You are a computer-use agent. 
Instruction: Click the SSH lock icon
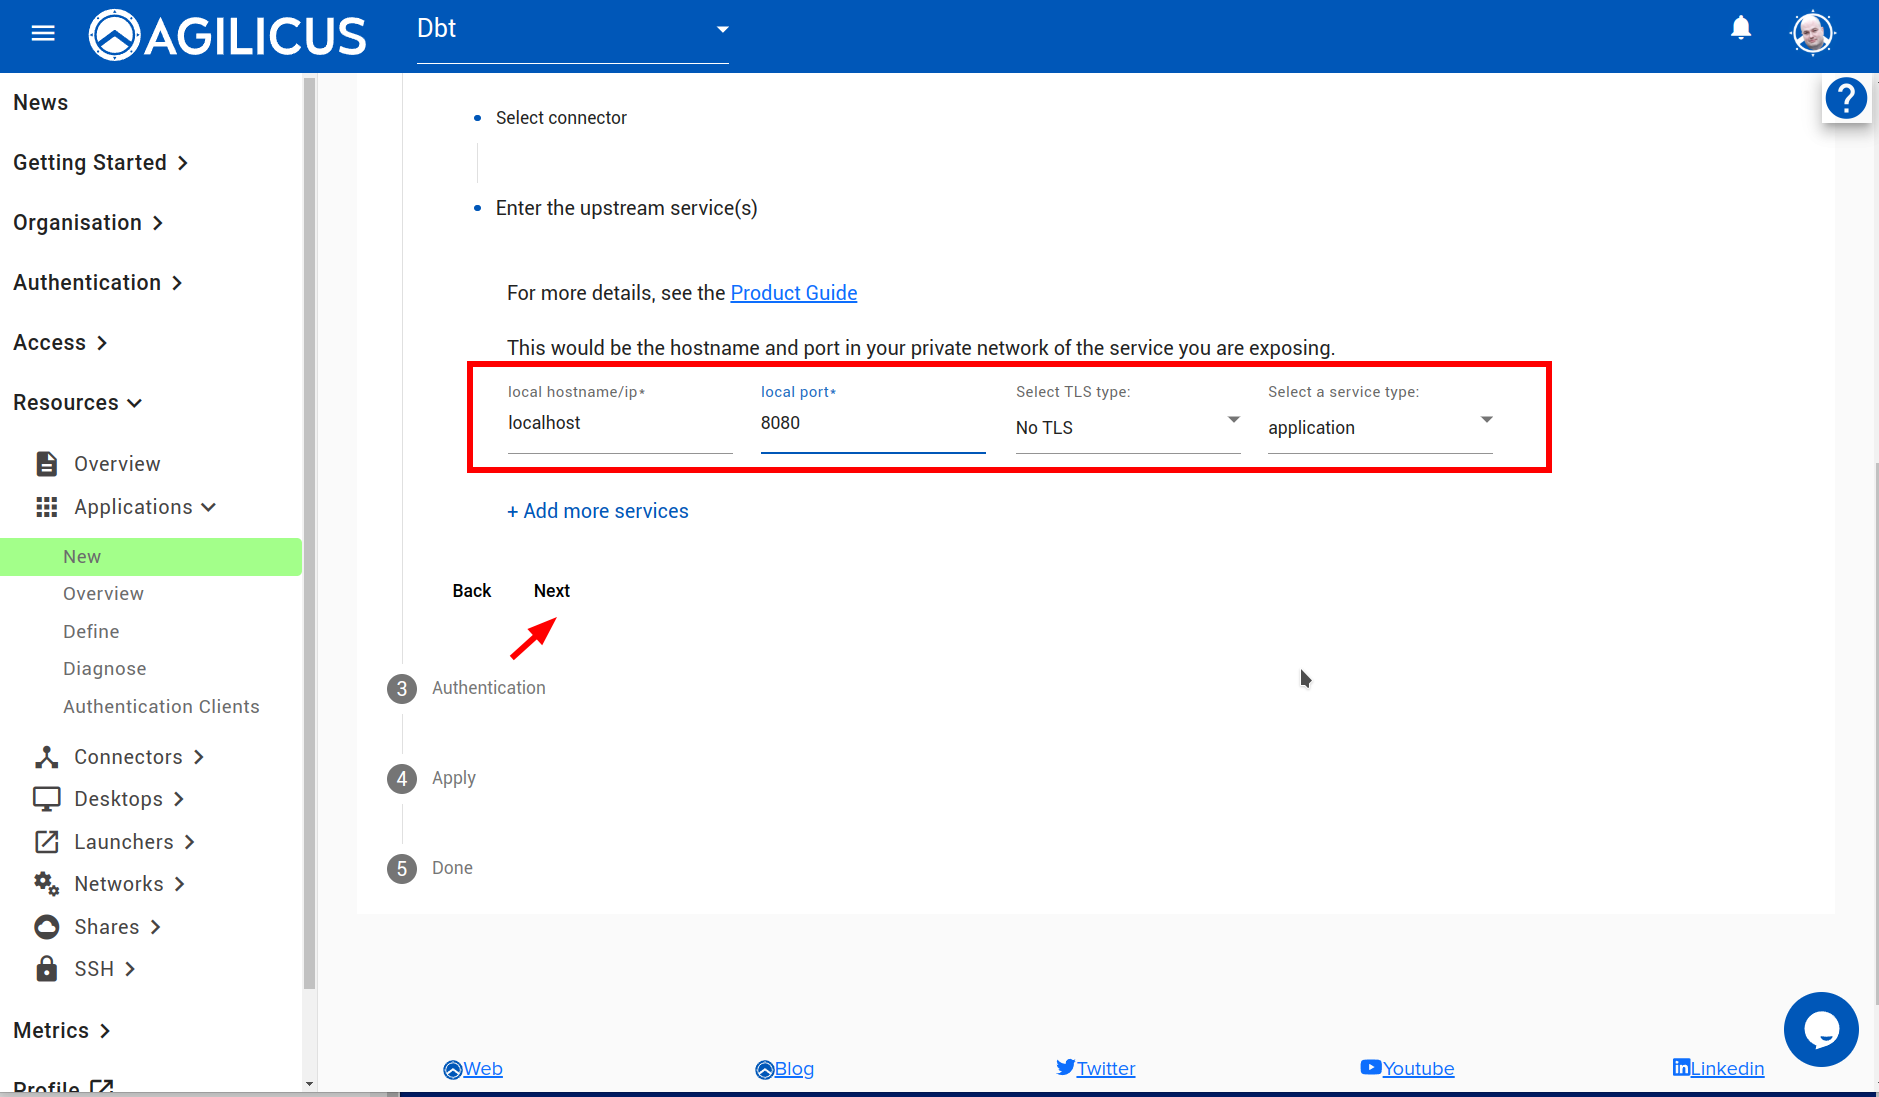[x=45, y=968]
